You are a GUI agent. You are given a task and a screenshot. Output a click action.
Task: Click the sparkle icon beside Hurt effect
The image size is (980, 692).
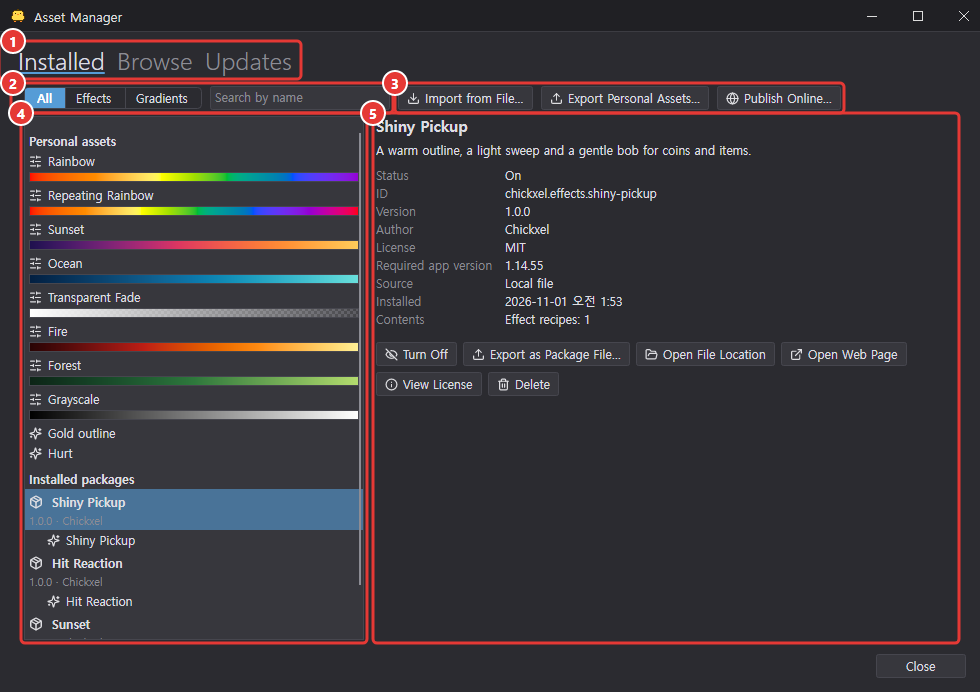[x=36, y=453]
